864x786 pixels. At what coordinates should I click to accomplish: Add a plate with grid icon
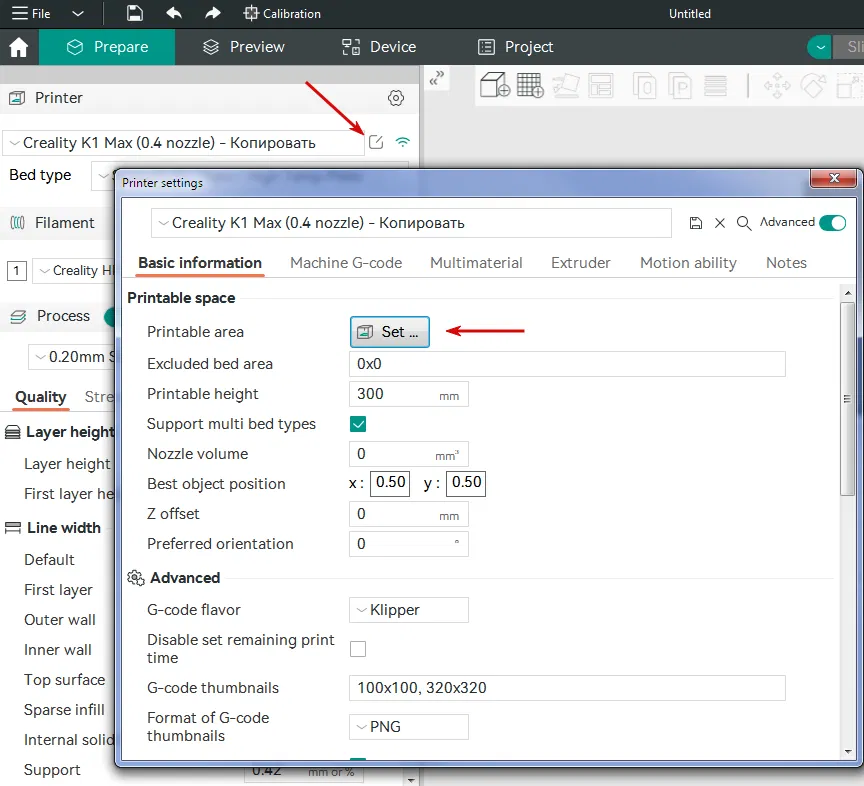(x=530, y=85)
